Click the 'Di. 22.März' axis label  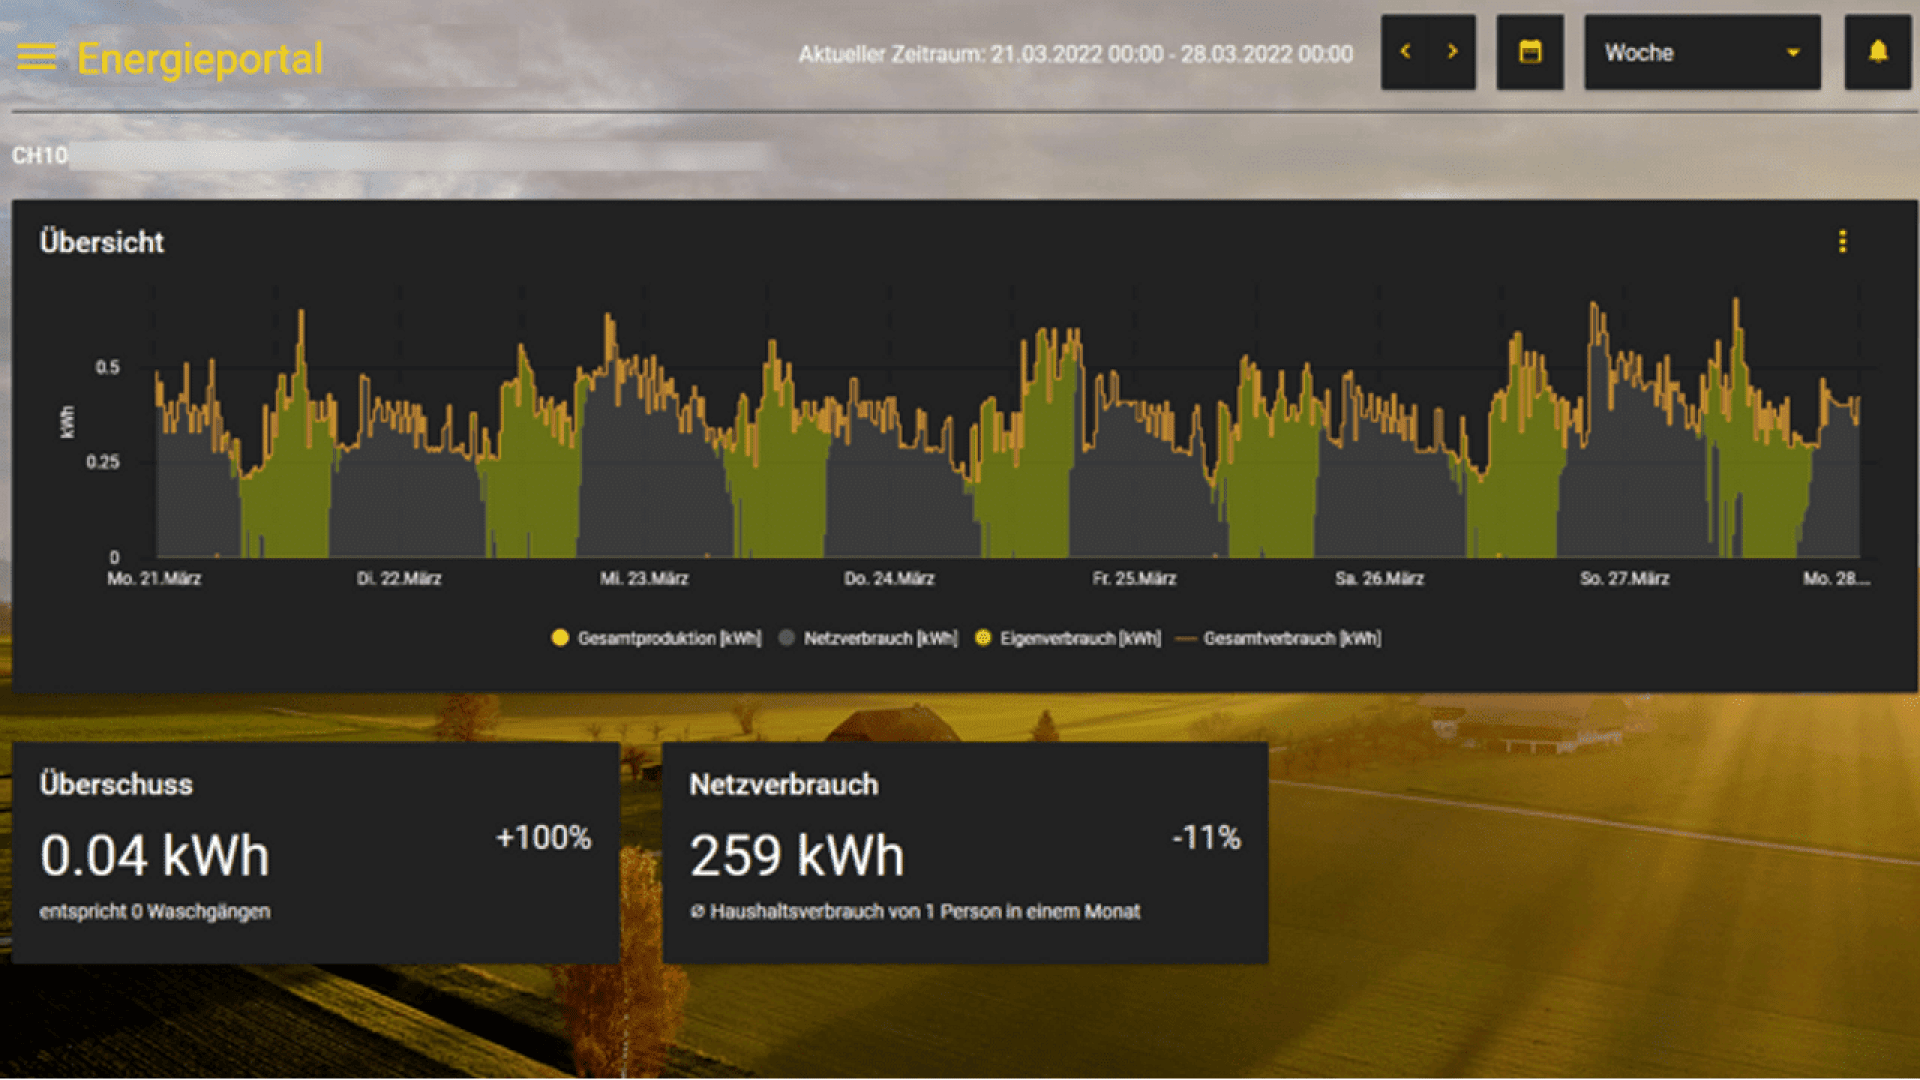pyautogui.click(x=399, y=579)
